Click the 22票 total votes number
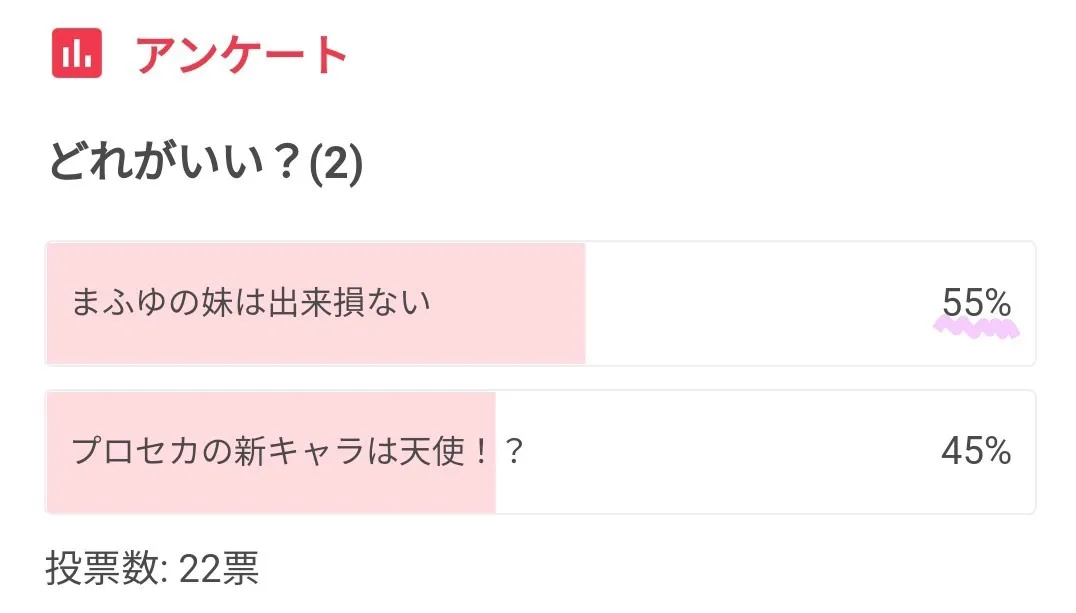Viewport: 1076px width, 613px height. coord(219,569)
